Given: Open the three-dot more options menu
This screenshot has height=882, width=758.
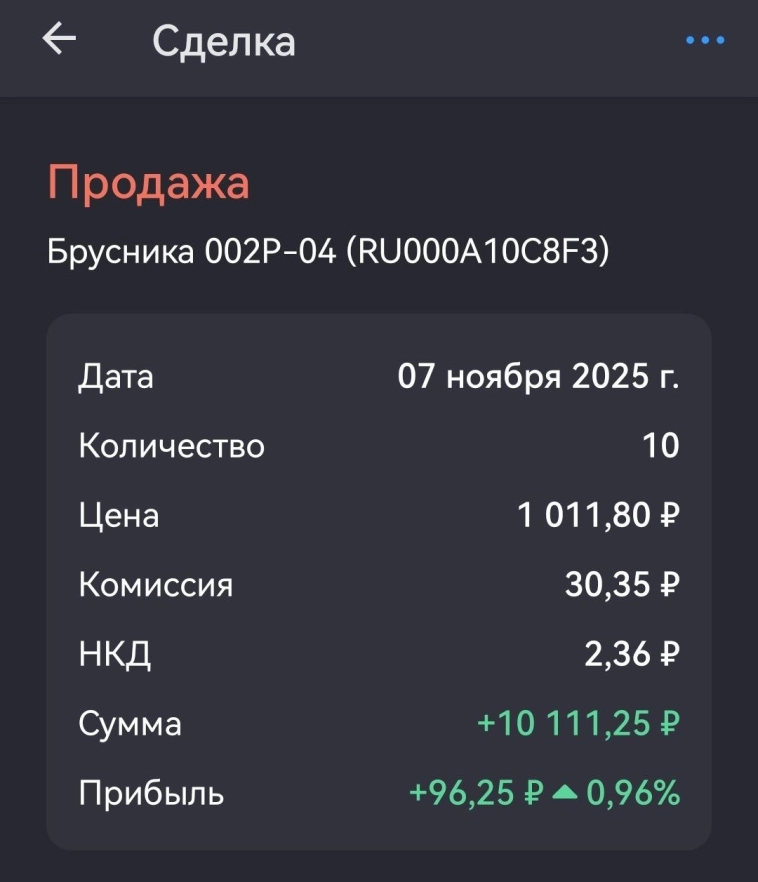Looking at the screenshot, I should click(x=704, y=41).
